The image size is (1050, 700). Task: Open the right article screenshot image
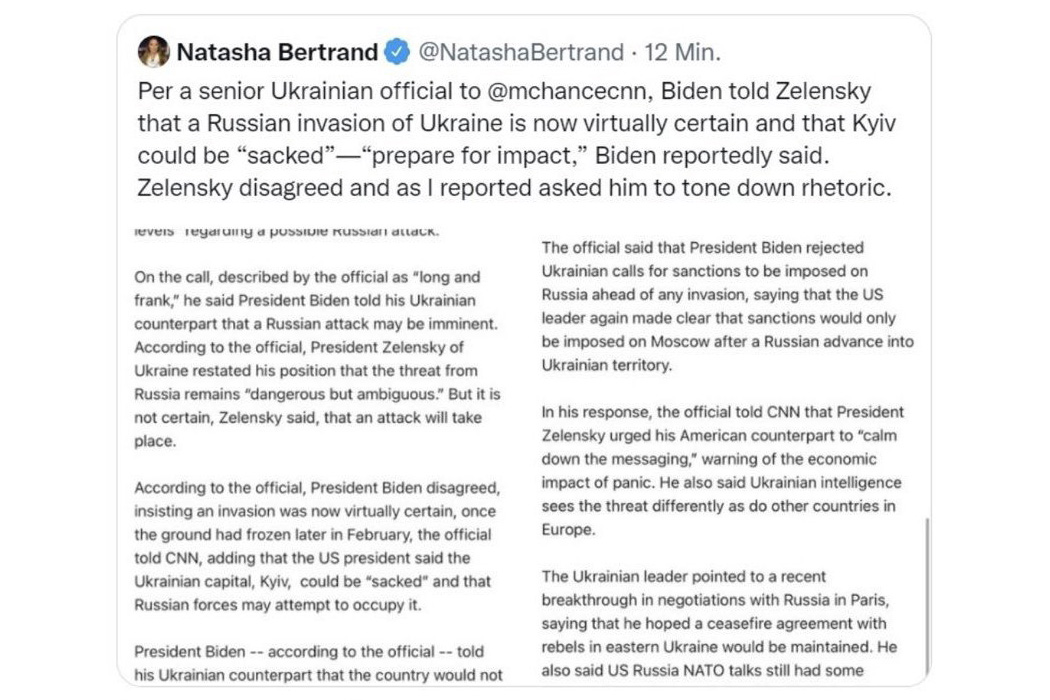coord(728,453)
